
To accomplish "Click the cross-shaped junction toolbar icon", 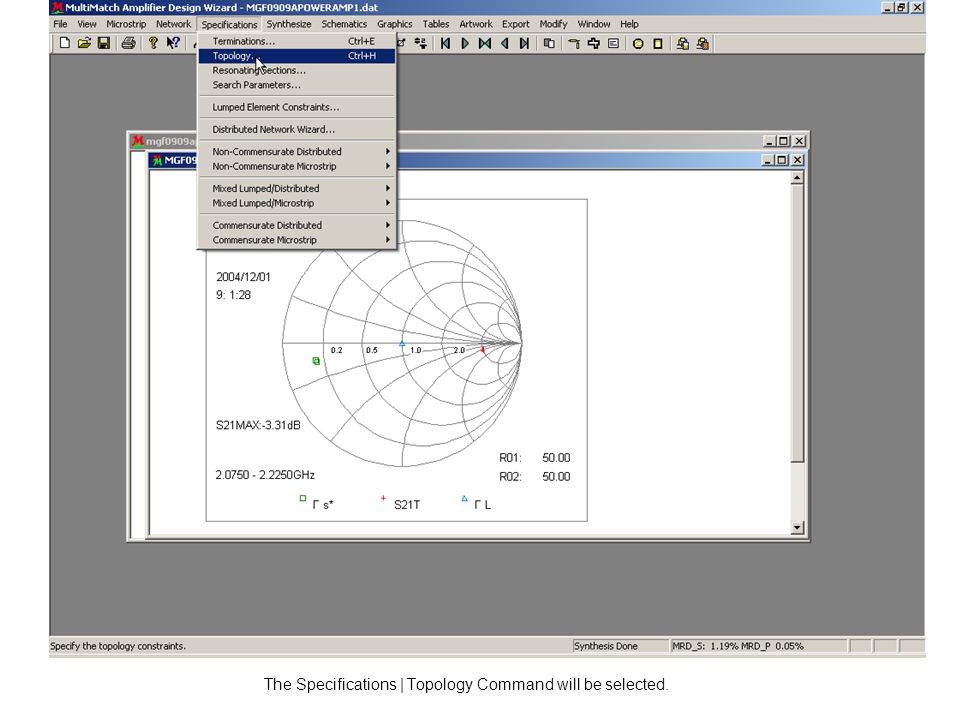I will pyautogui.click(x=593, y=43).
